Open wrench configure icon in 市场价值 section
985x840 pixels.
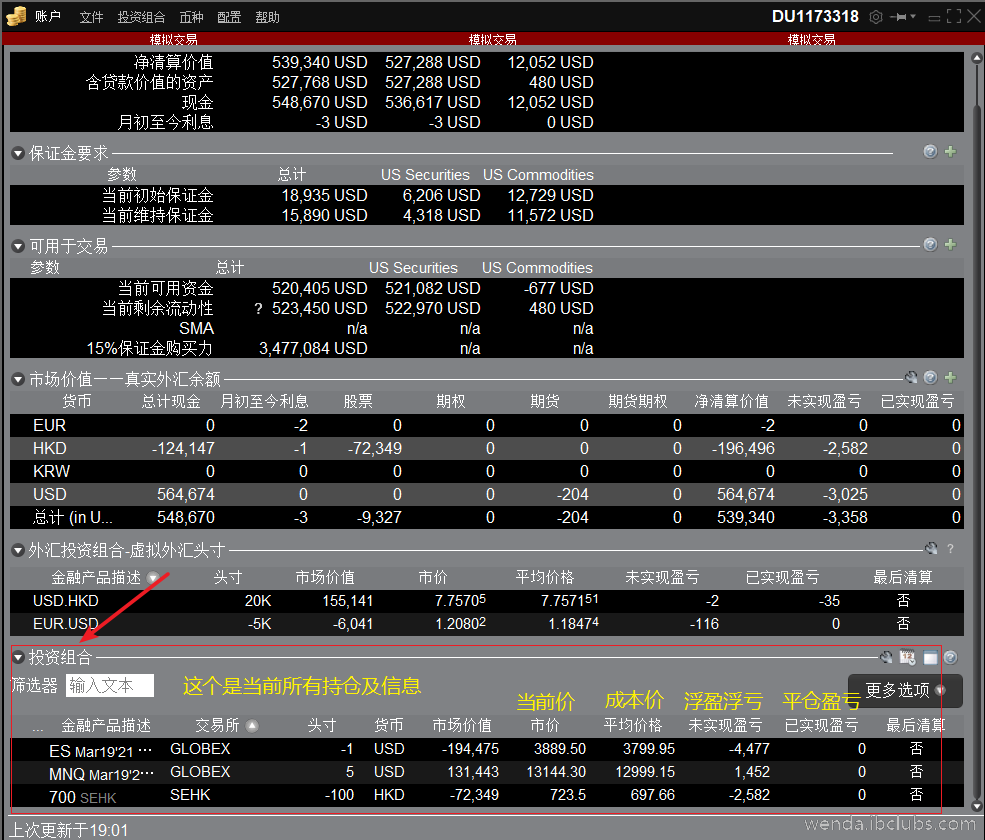click(911, 377)
